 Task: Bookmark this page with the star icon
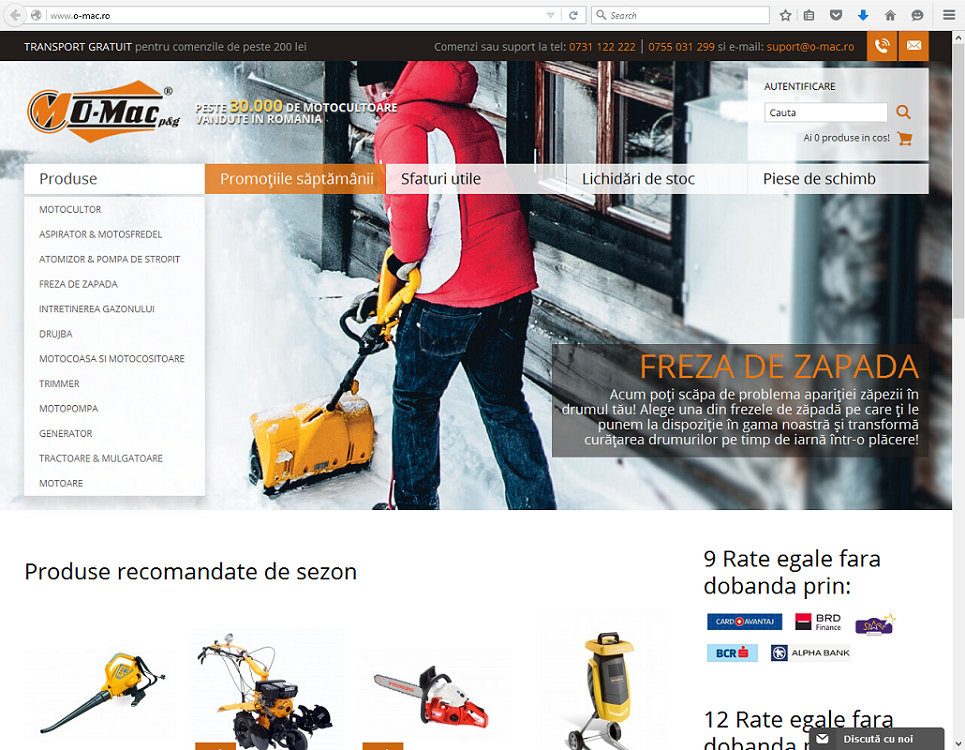pos(785,15)
